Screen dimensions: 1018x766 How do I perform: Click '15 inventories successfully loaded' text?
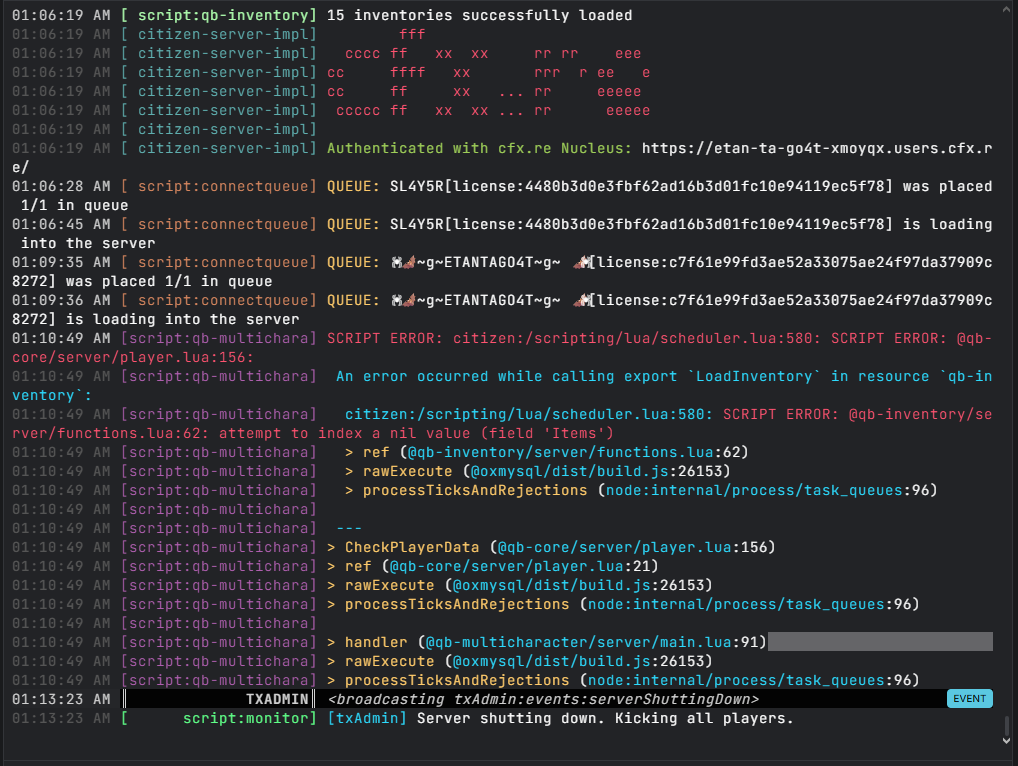479,15
